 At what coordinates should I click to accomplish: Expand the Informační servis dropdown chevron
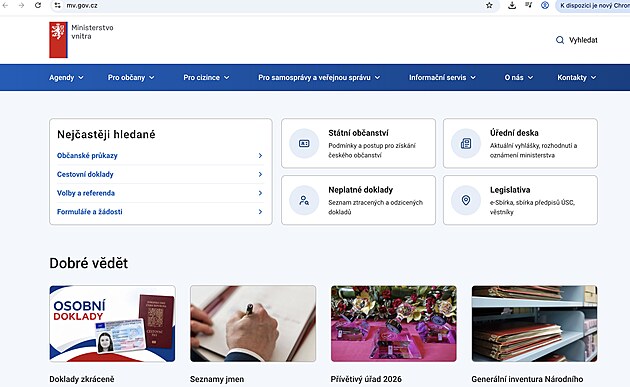pos(473,78)
